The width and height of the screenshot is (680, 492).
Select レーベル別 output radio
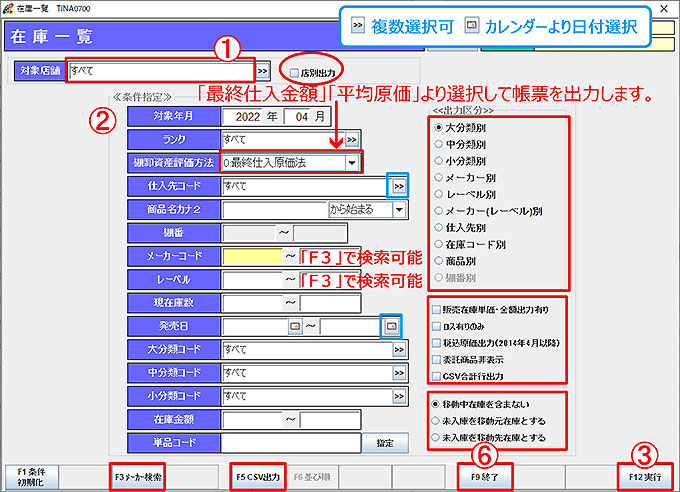click(x=439, y=194)
